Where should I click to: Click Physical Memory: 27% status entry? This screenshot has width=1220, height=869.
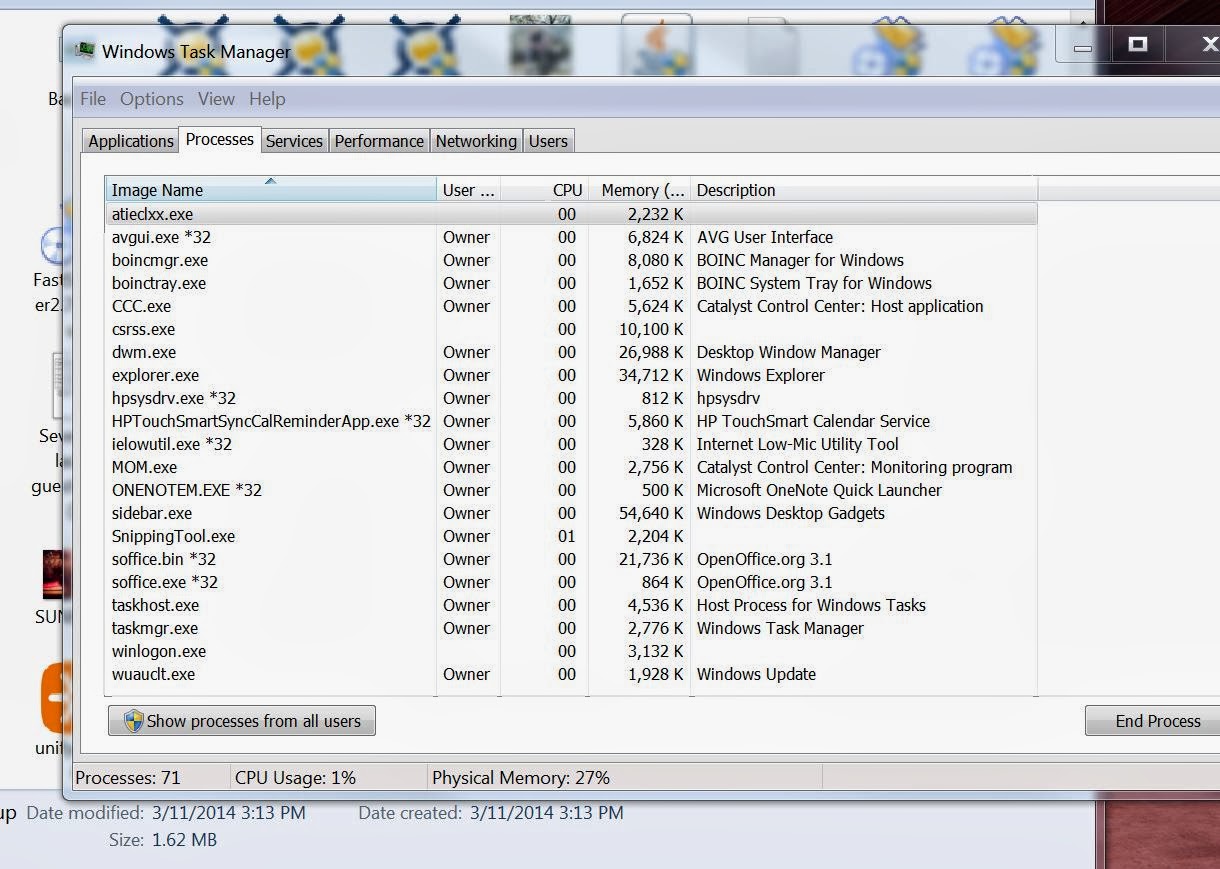[x=520, y=777]
